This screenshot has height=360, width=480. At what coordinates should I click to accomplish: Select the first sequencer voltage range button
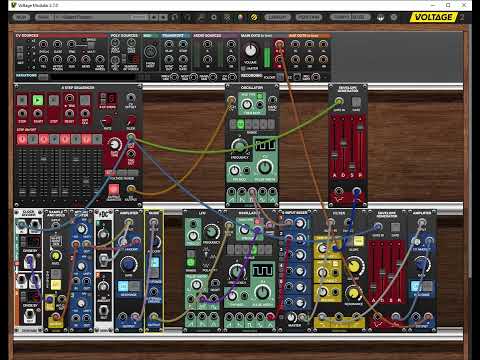click(x=109, y=172)
